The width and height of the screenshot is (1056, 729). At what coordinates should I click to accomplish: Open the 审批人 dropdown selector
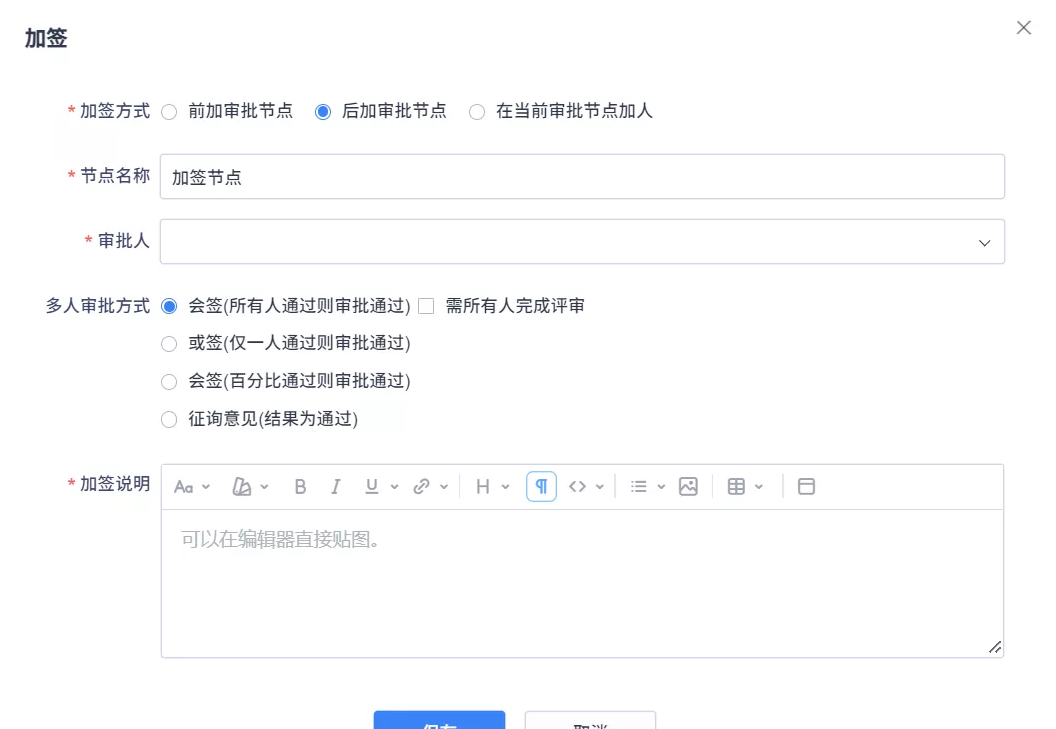click(x=583, y=241)
